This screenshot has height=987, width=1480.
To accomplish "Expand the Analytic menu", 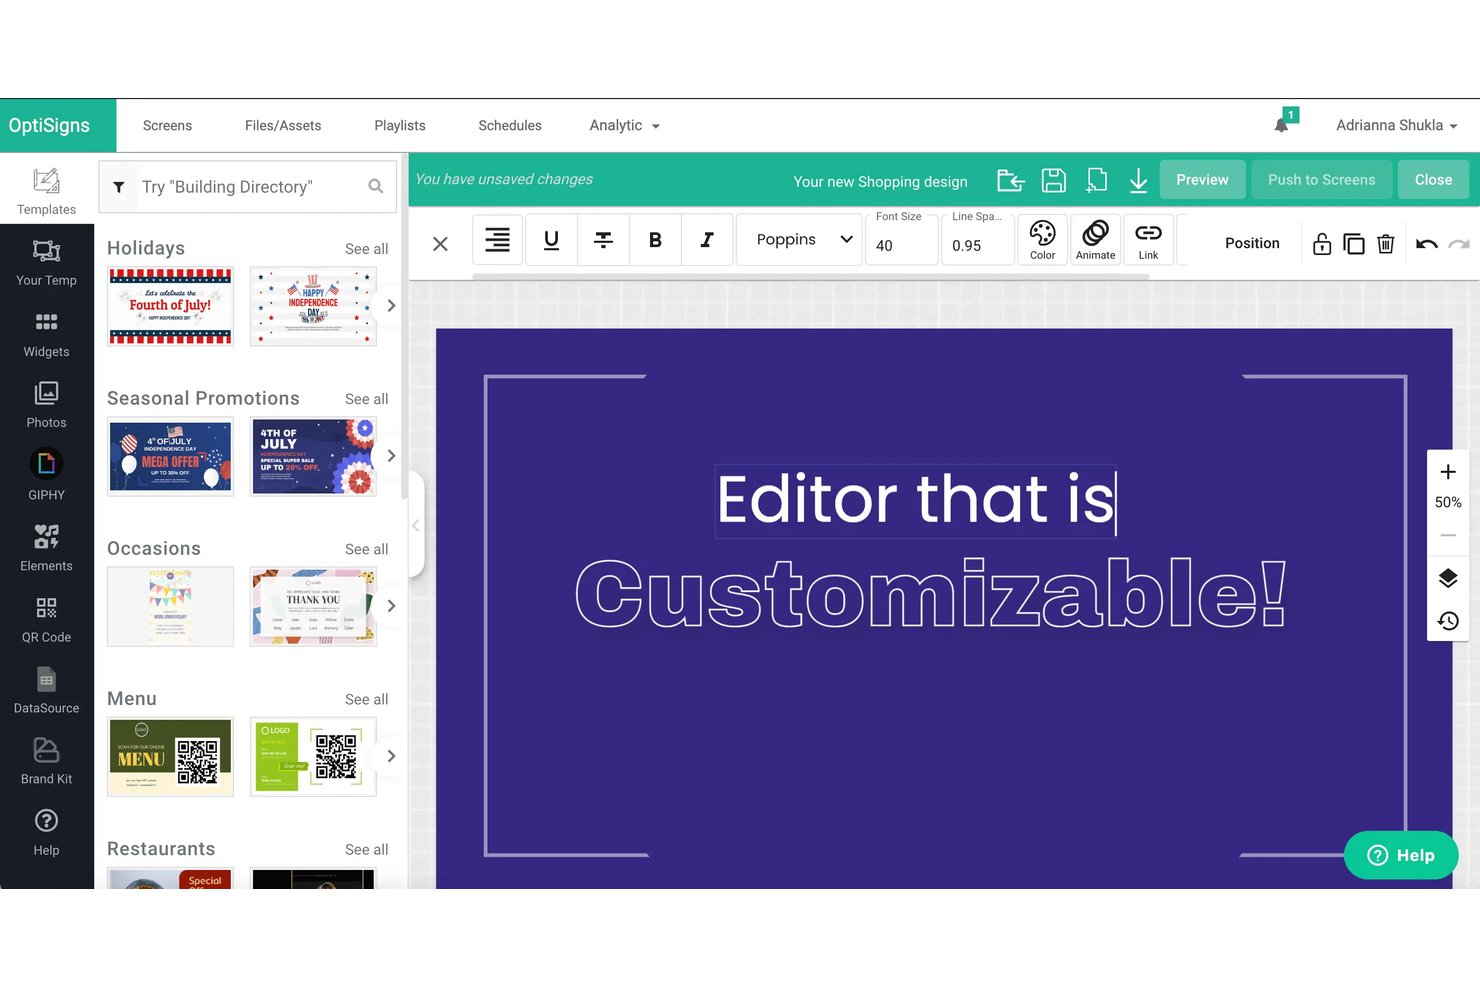I will pyautogui.click(x=625, y=126).
